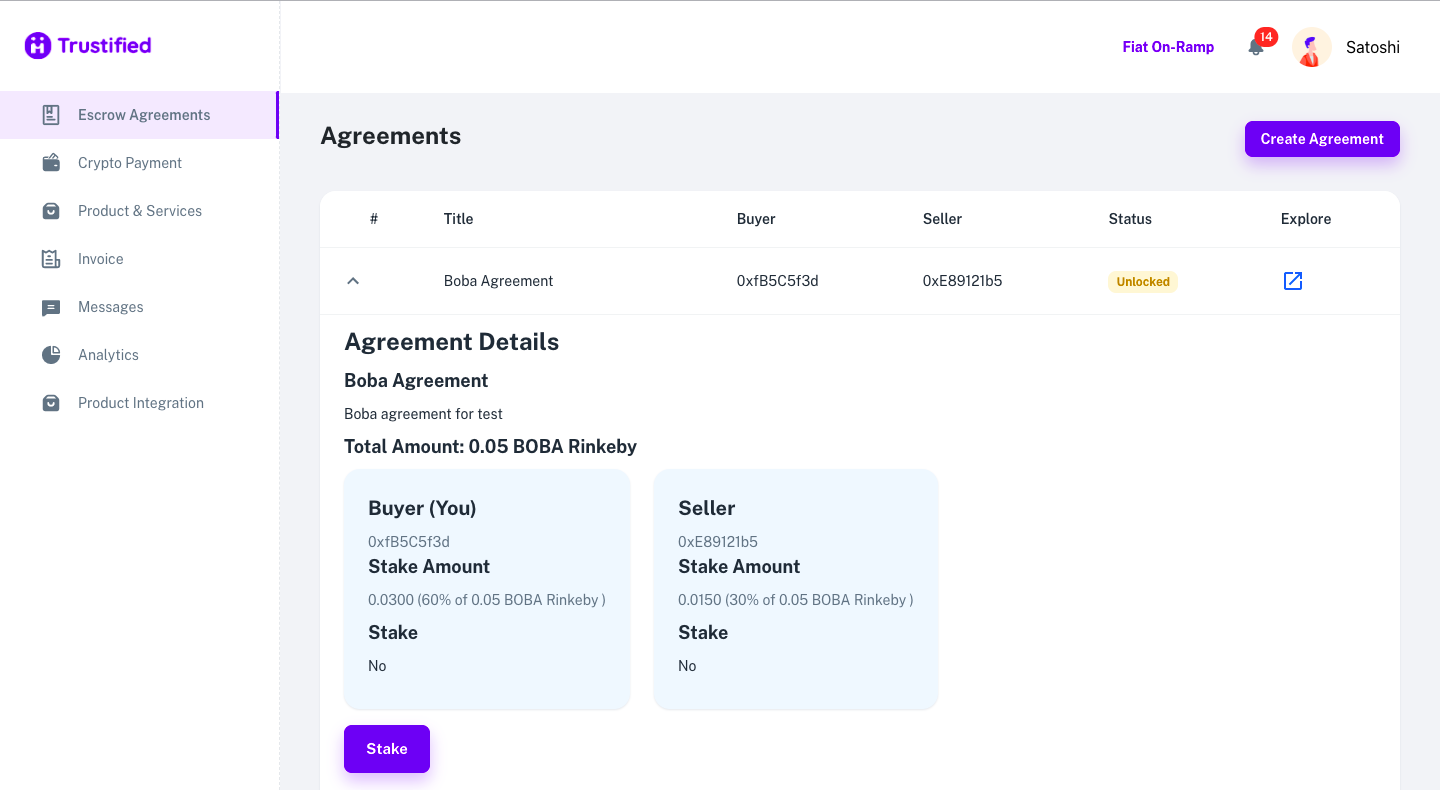Viewport: 1440px width, 790px height.
Task: Go to Crypto Payment section
Action: pyautogui.click(x=139, y=163)
